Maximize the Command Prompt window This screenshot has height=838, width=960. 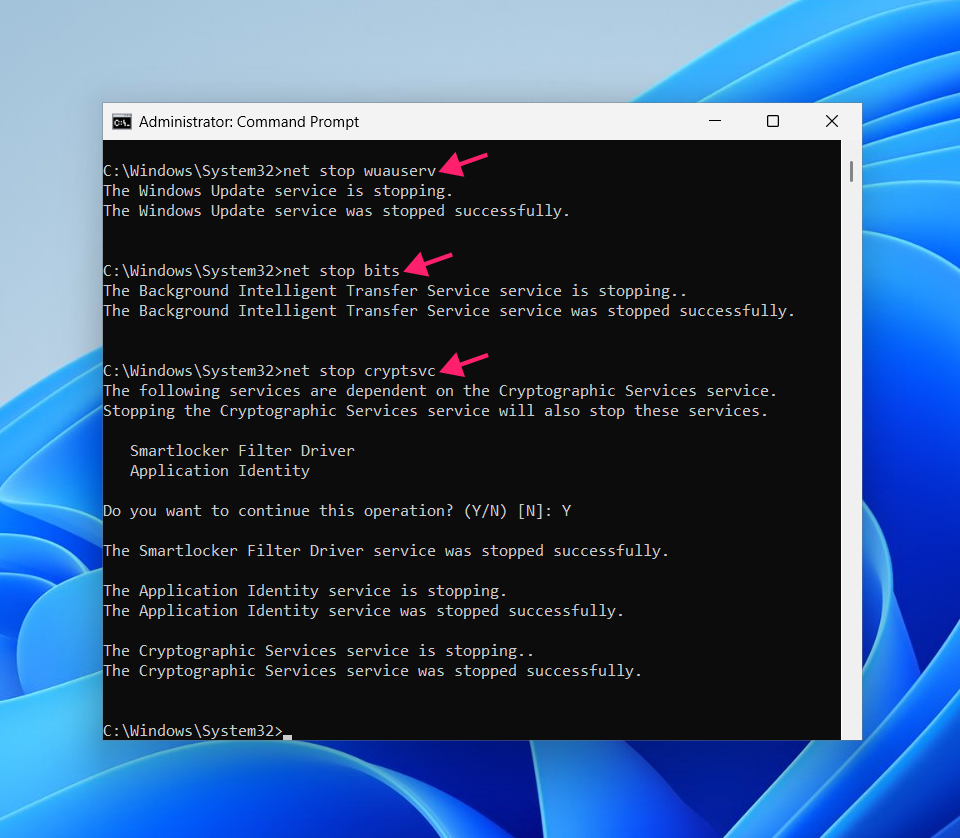[x=773, y=121]
